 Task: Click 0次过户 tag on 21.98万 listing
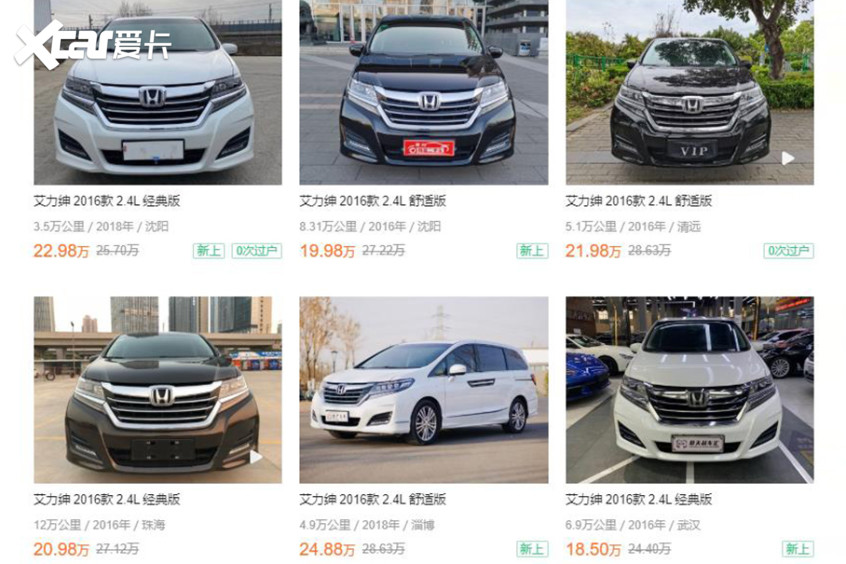tap(788, 251)
